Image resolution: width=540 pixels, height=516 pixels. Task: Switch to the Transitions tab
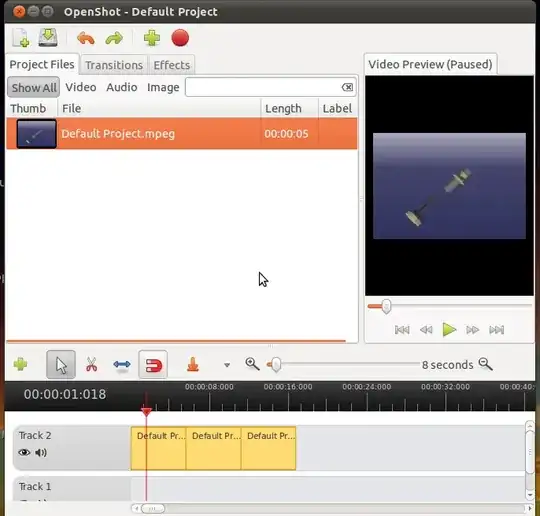click(x=114, y=65)
